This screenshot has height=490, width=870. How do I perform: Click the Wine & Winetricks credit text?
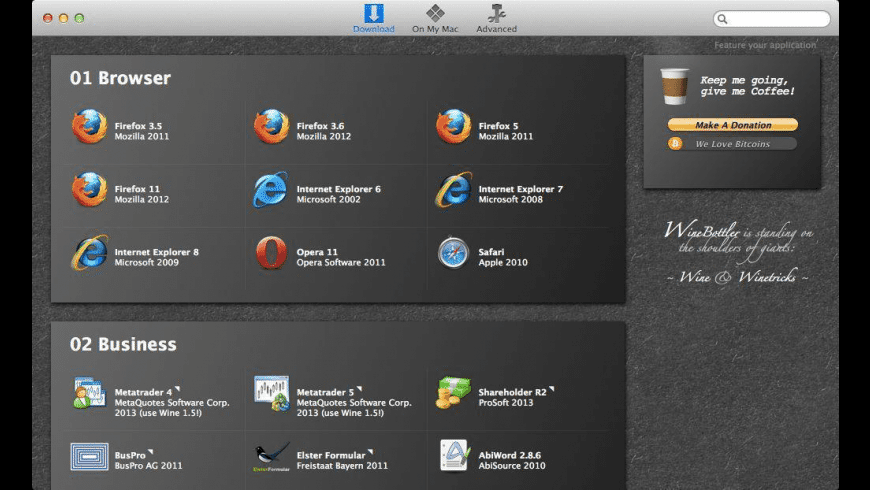coord(738,276)
